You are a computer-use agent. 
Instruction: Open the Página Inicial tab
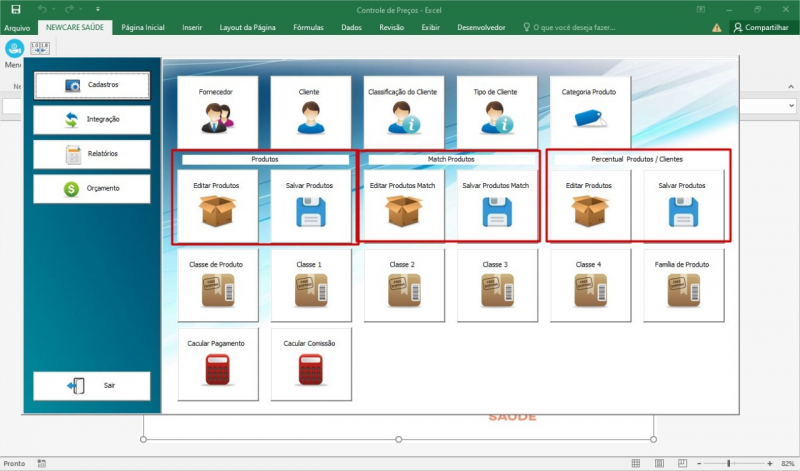pos(142,28)
